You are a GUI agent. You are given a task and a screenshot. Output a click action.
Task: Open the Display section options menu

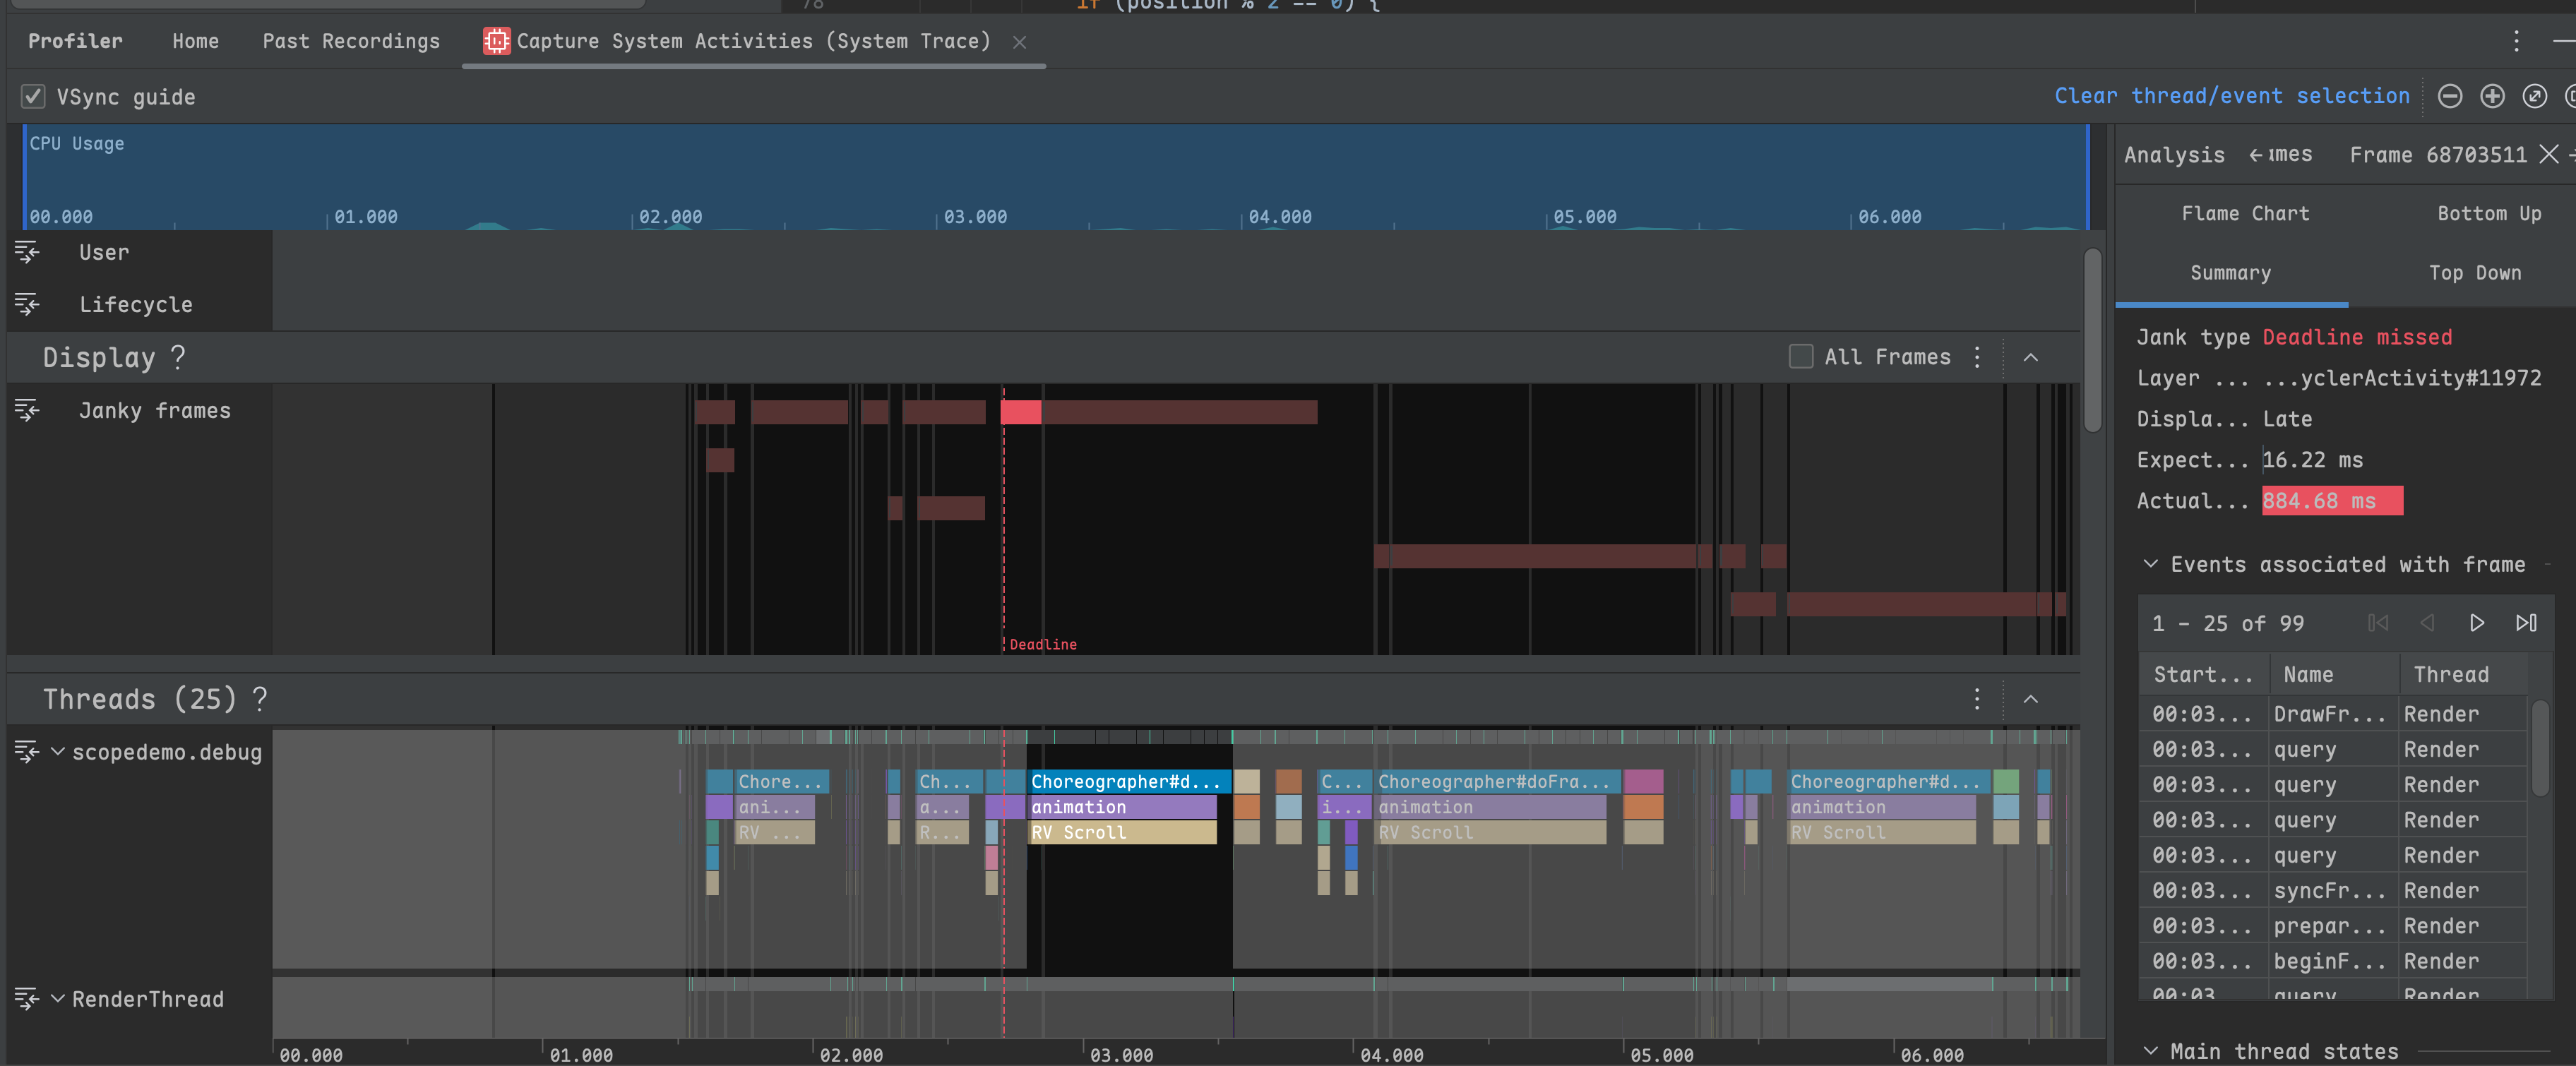pyautogui.click(x=1977, y=357)
